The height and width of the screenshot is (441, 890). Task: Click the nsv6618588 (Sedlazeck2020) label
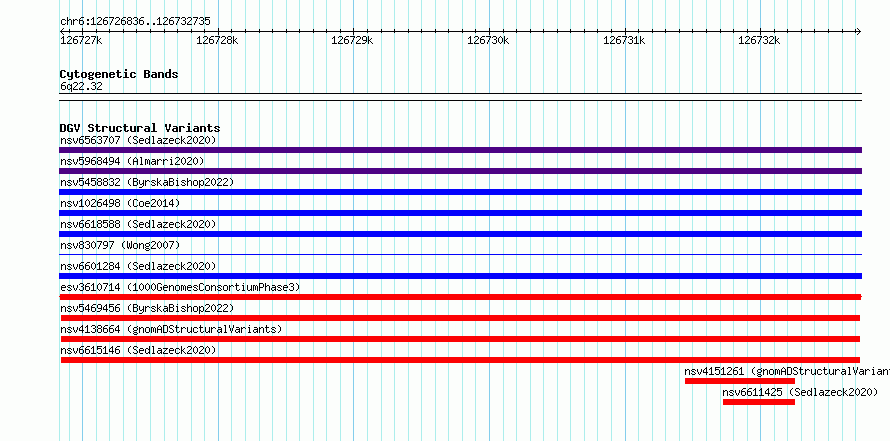[138, 224]
